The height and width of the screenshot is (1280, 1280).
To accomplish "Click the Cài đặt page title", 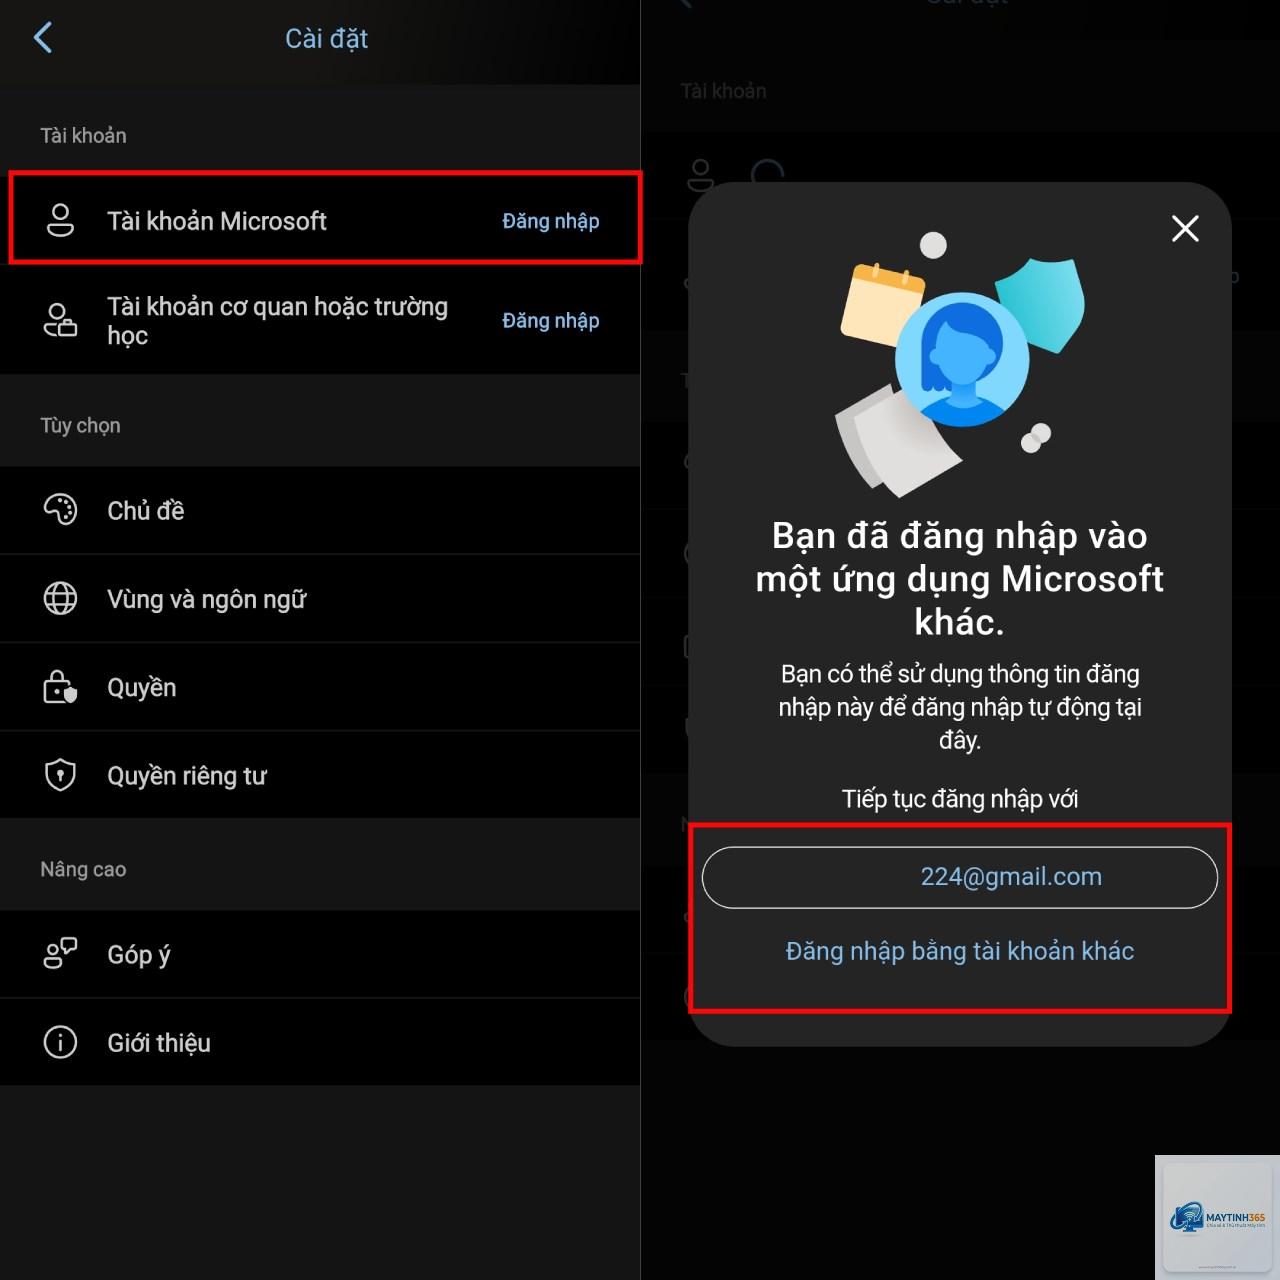I will click(x=327, y=39).
